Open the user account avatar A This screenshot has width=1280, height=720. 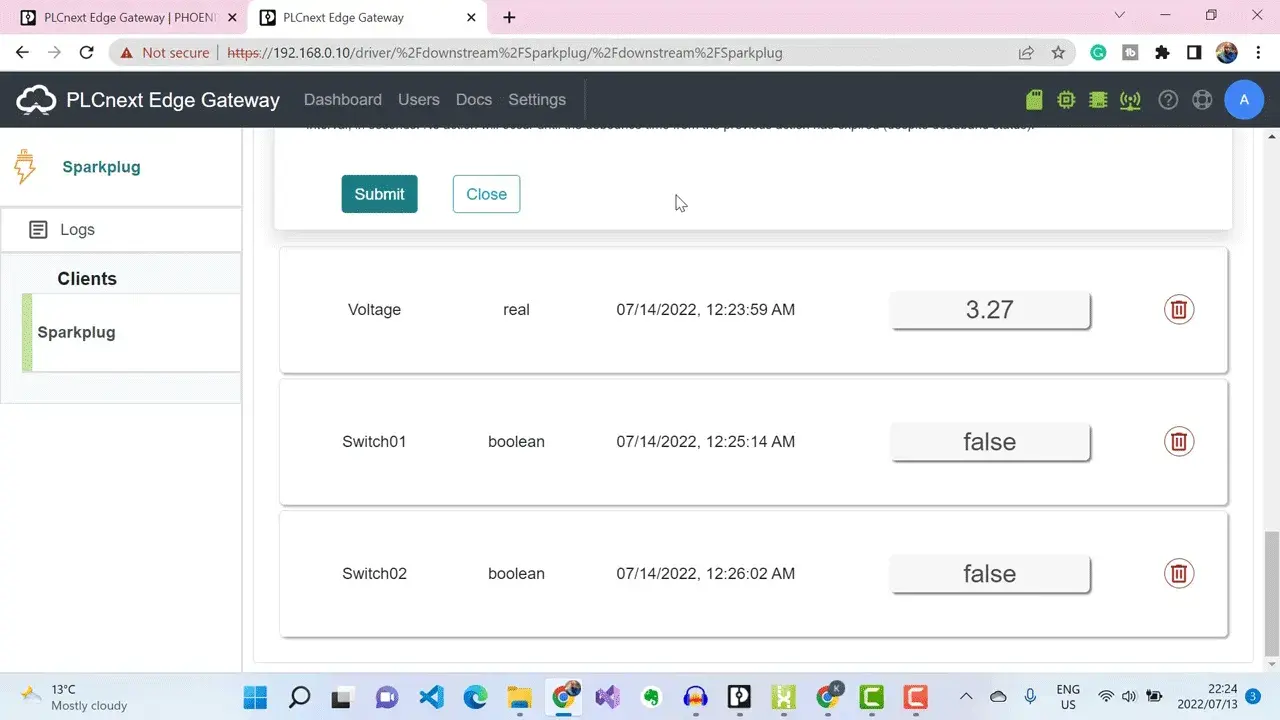tap(1244, 100)
